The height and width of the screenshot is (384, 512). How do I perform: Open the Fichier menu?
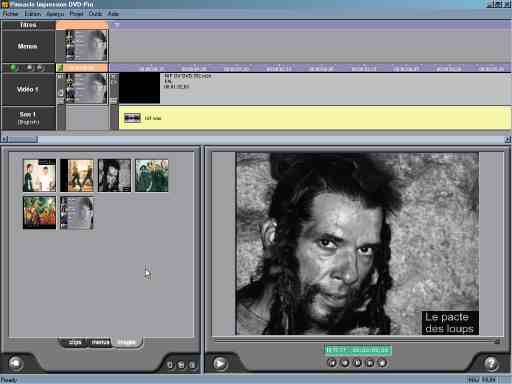10,14
